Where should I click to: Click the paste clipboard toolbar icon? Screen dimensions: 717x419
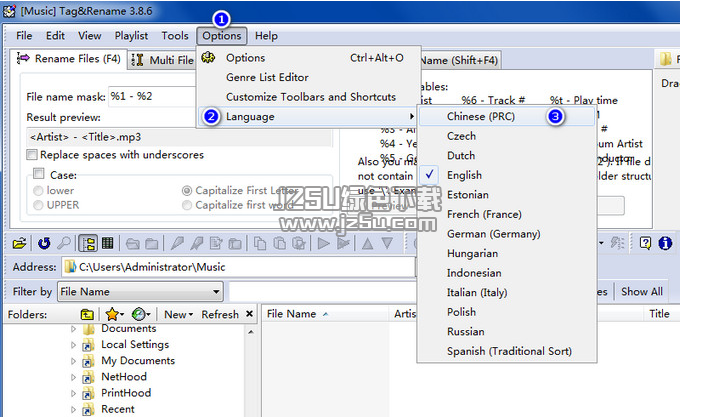(279, 243)
